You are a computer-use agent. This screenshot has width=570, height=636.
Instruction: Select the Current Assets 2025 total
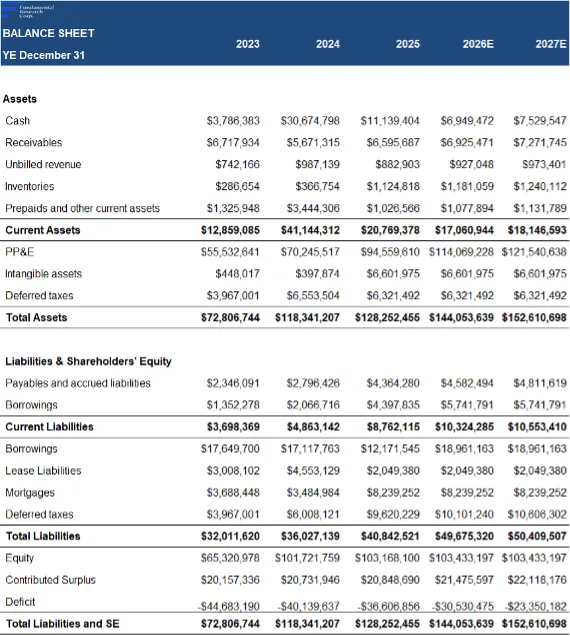coord(390,230)
